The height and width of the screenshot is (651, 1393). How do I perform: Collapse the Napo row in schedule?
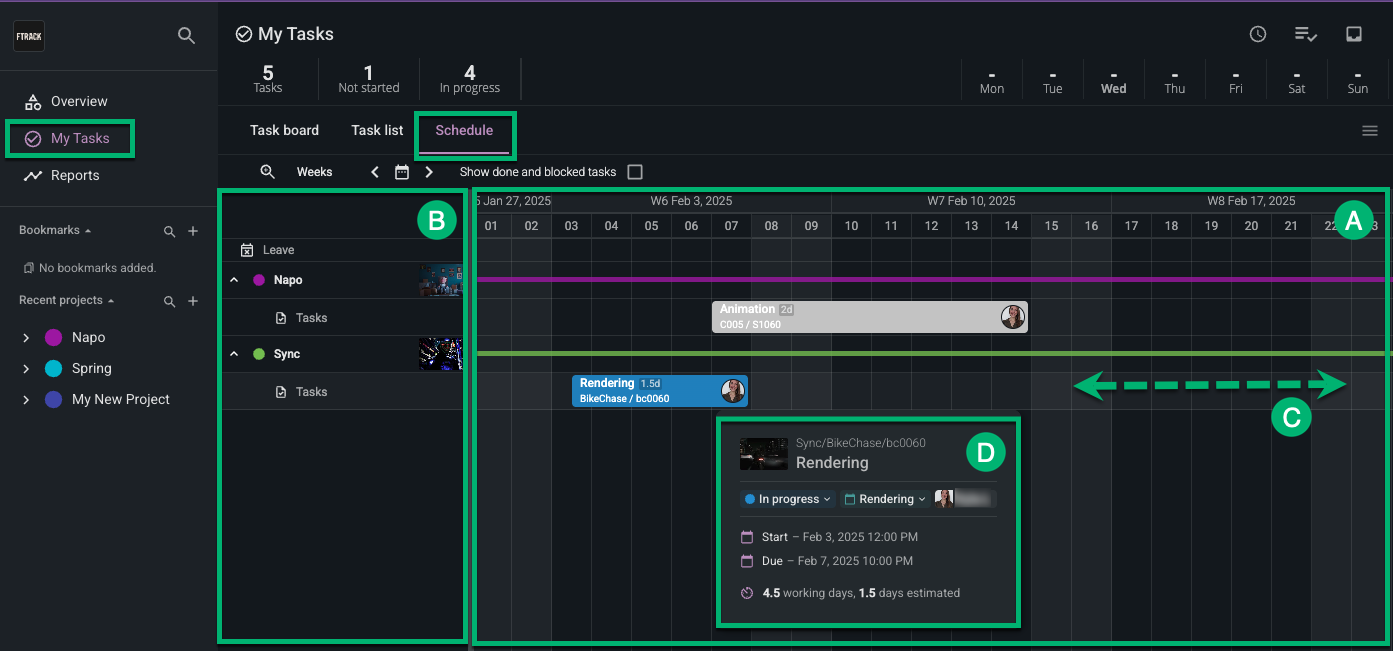(x=233, y=280)
